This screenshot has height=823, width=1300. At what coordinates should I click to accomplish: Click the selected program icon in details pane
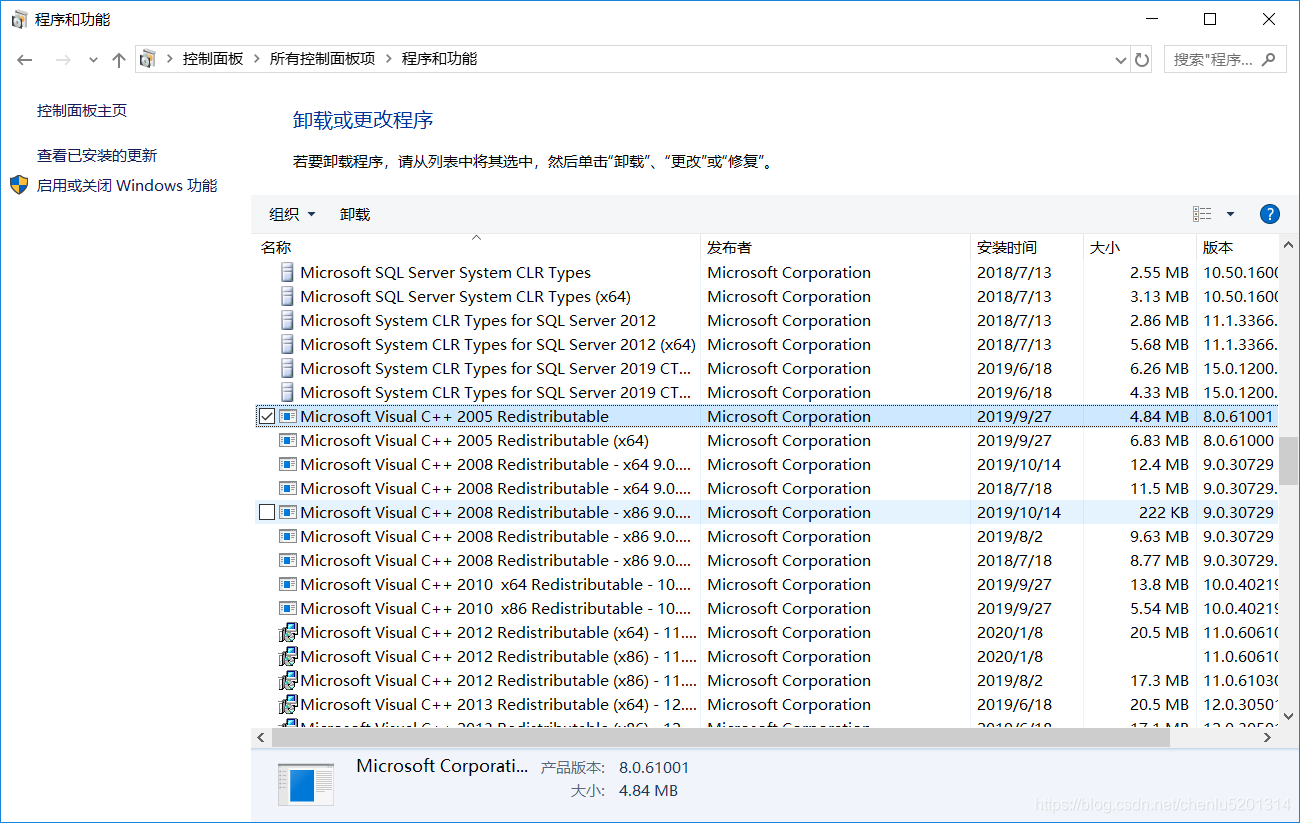tap(306, 783)
